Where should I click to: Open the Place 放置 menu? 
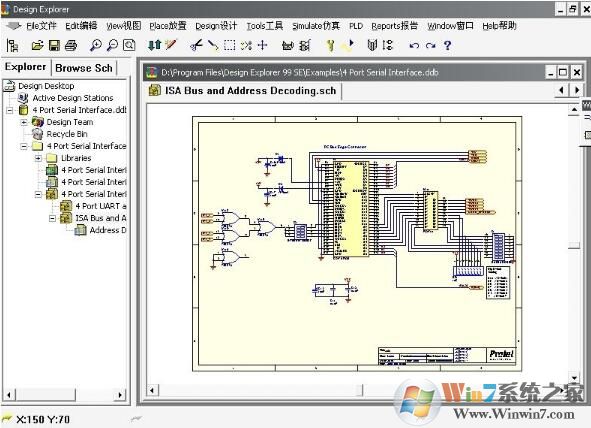coord(168,26)
